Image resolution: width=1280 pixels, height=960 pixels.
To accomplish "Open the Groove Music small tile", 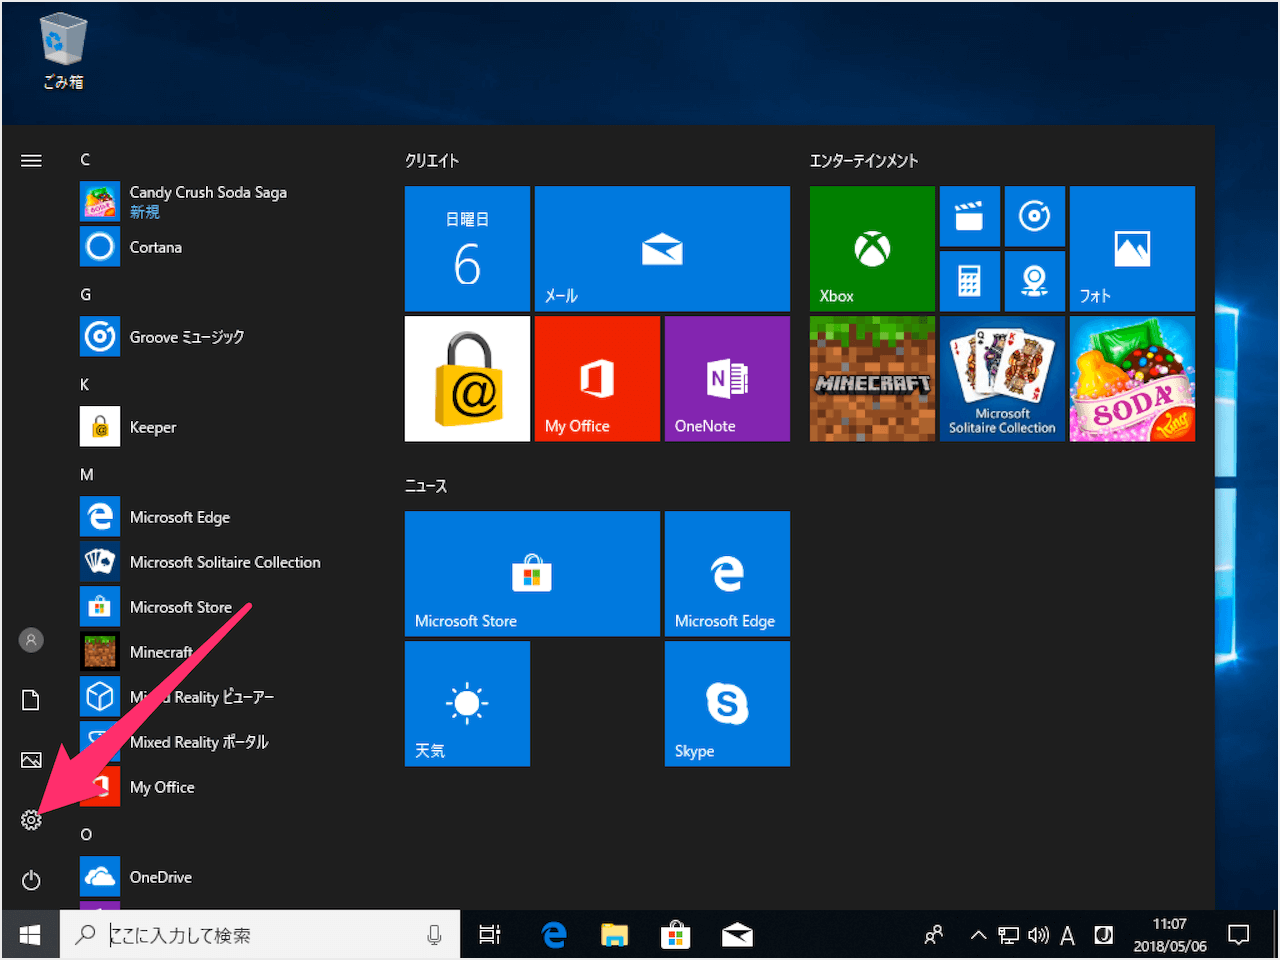I will coord(1035,216).
